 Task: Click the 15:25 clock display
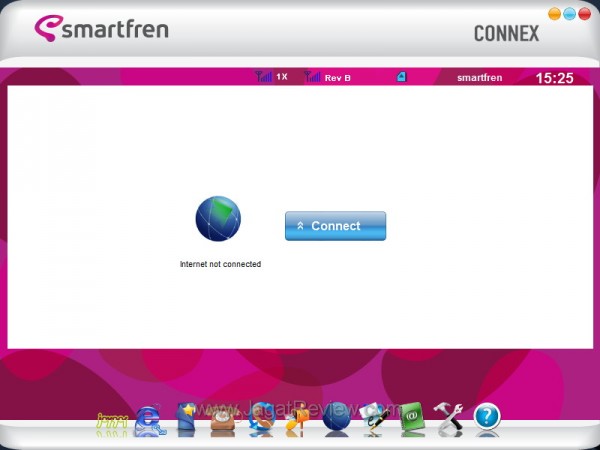[554, 78]
